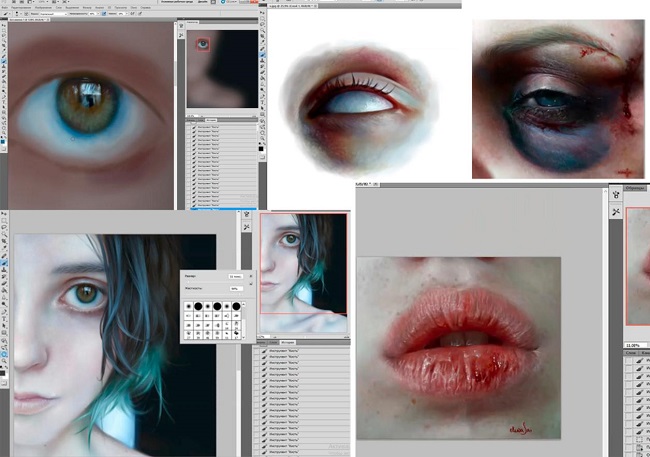Open the blending mode dropdown in the options bar
Viewport: 650px width, 457px height.
[x=53, y=13]
